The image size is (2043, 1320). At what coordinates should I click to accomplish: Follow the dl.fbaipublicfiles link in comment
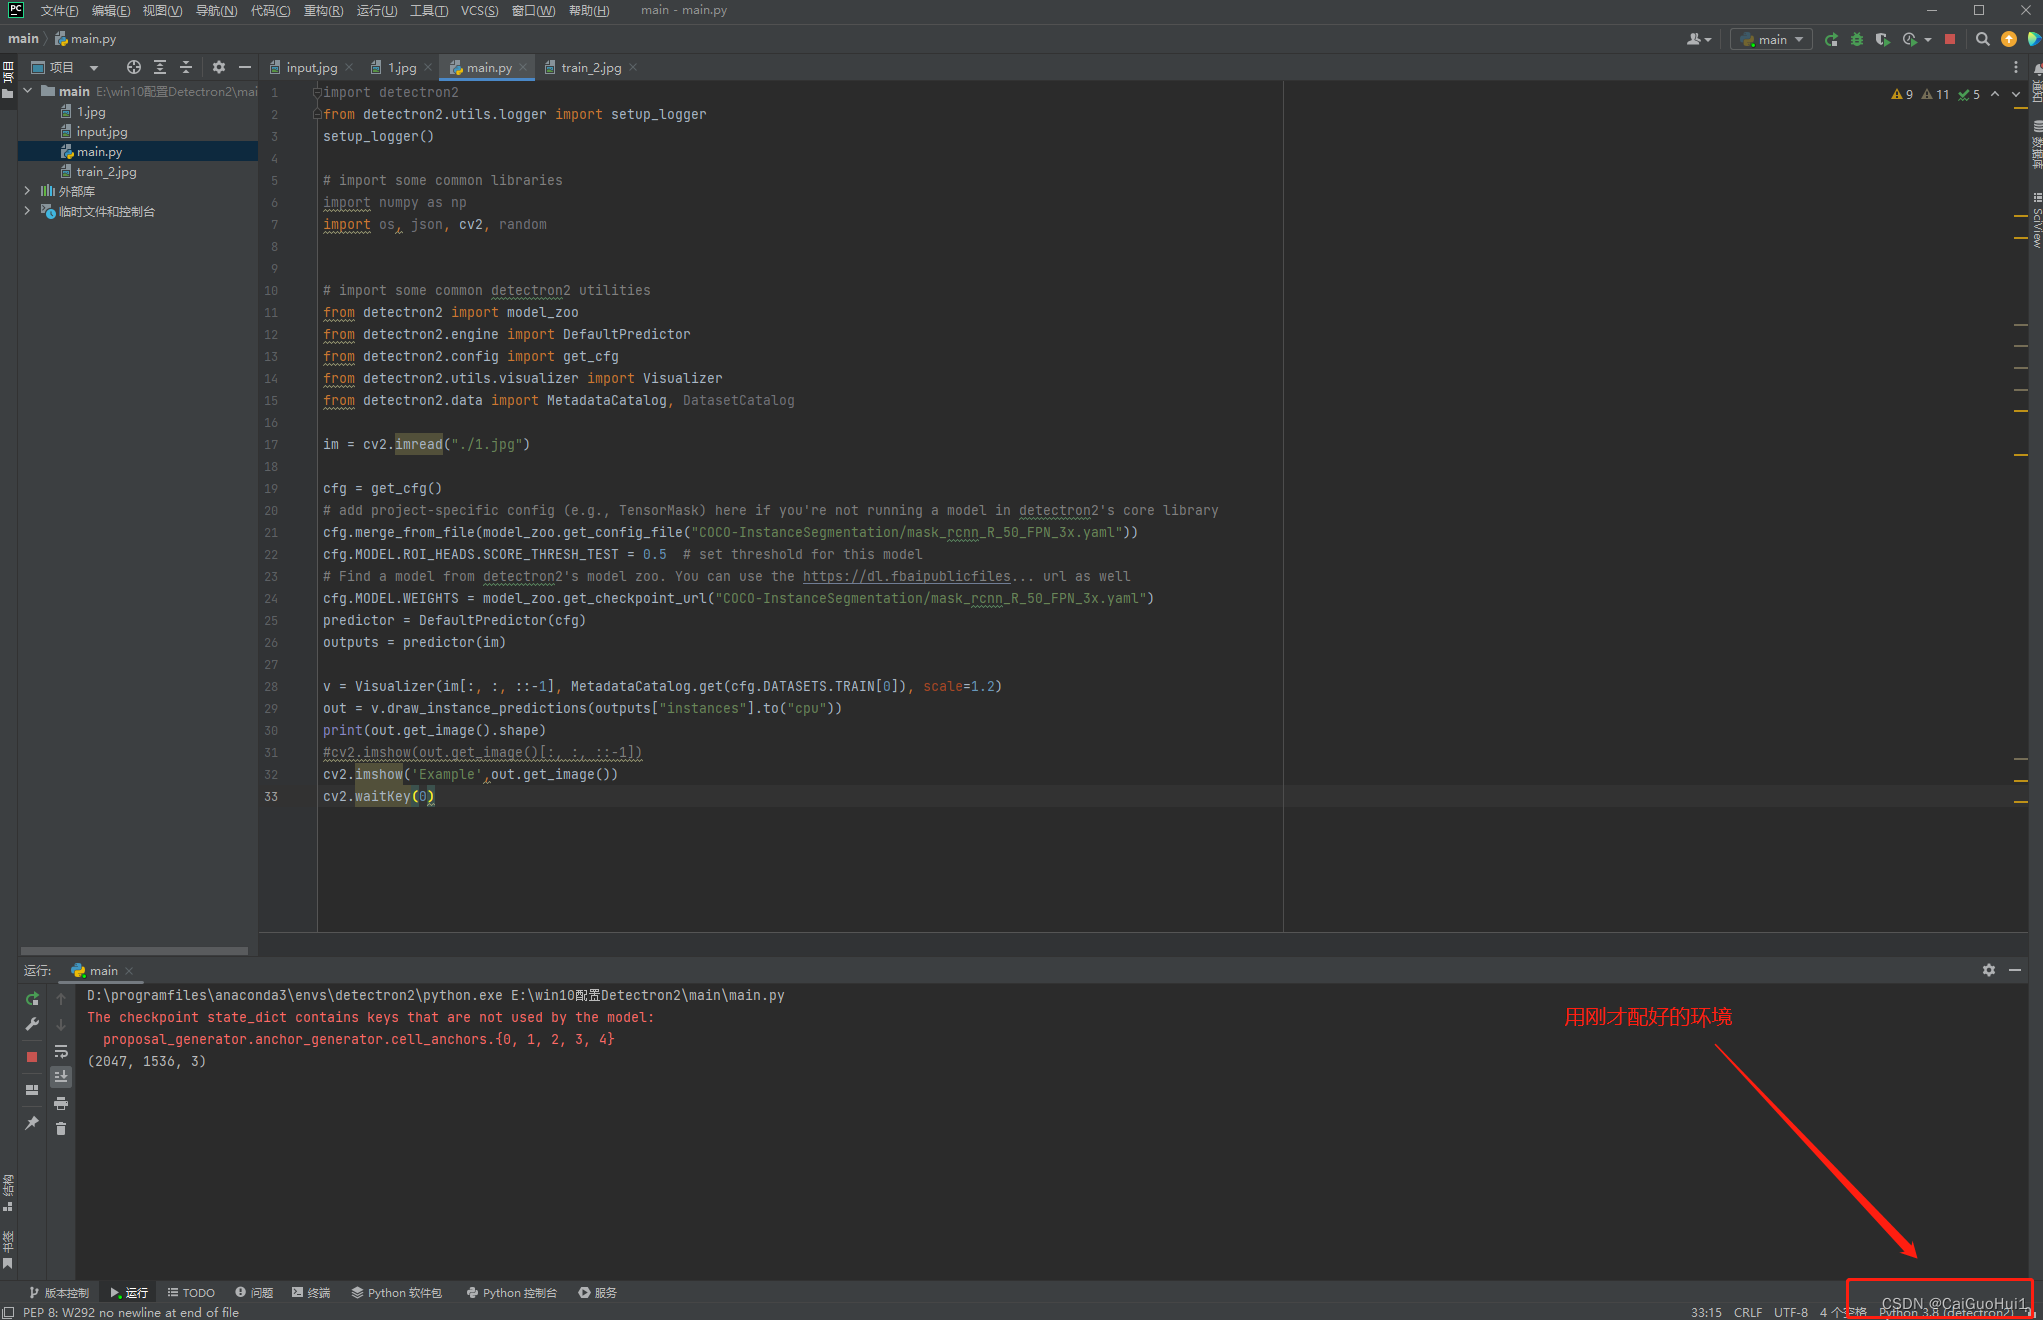coord(906,576)
